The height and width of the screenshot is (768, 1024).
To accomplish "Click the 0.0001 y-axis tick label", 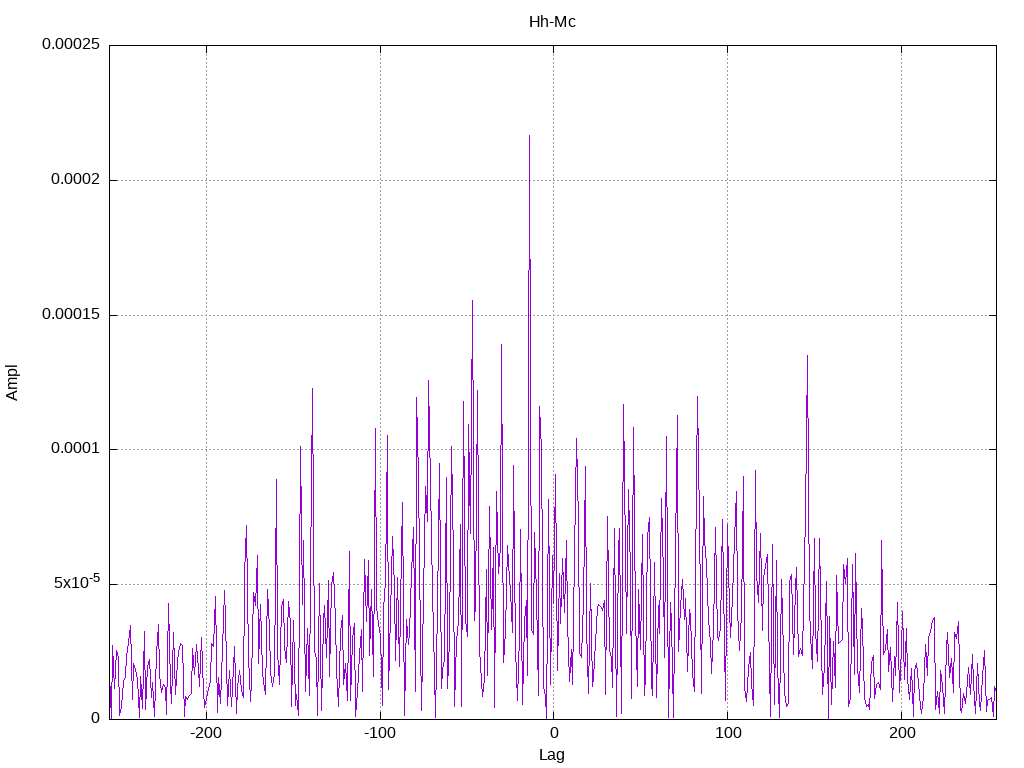I will click(x=76, y=449).
